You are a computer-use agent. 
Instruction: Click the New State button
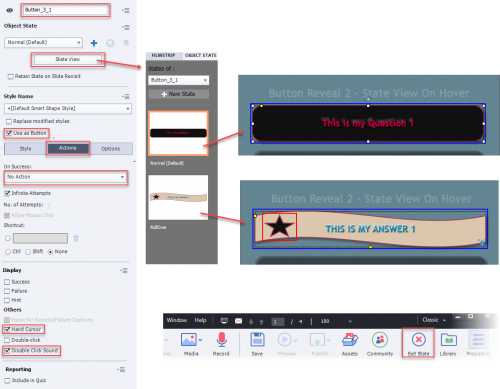179,94
